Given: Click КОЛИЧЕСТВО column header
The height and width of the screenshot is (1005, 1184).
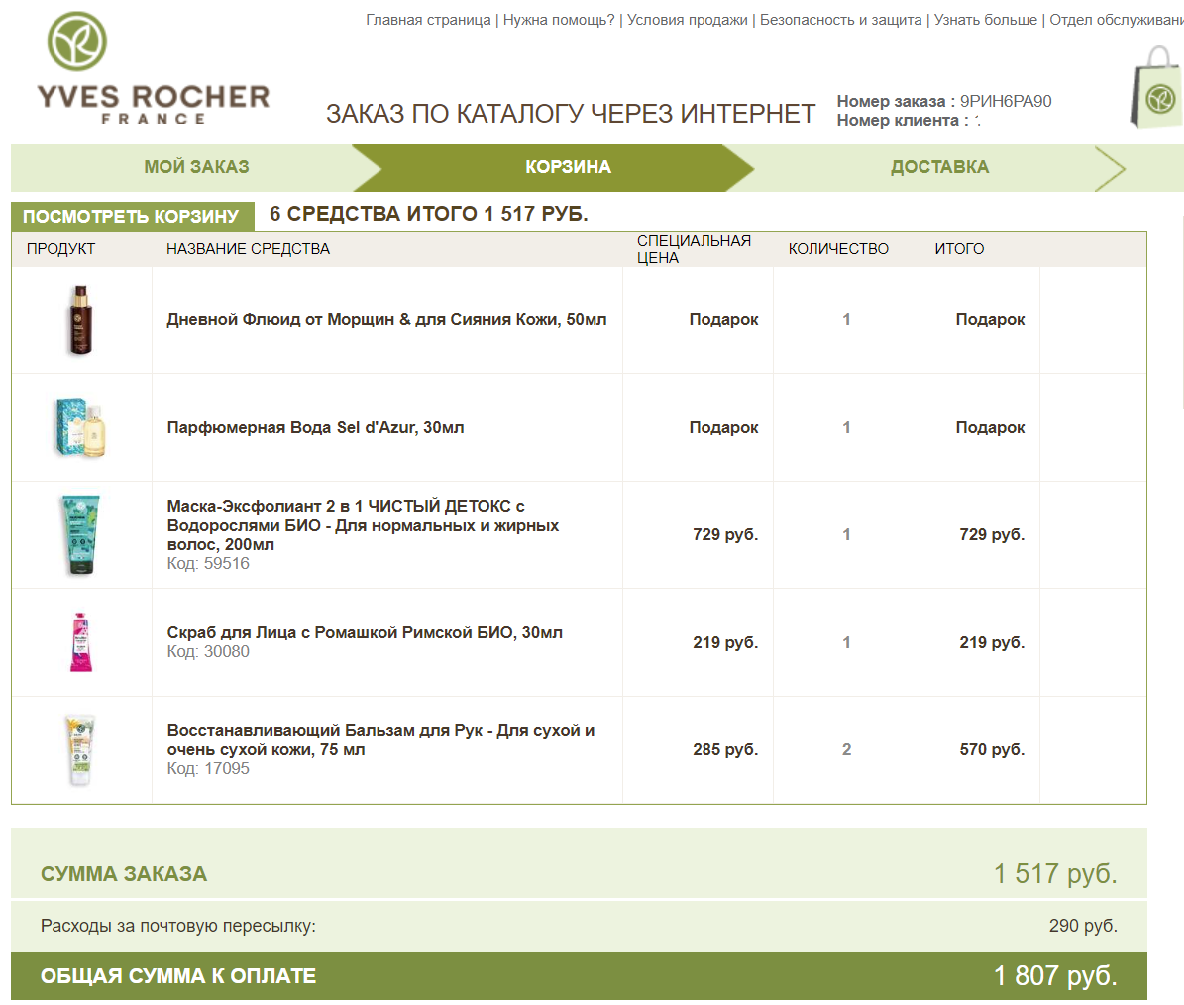Looking at the screenshot, I should coord(838,248).
